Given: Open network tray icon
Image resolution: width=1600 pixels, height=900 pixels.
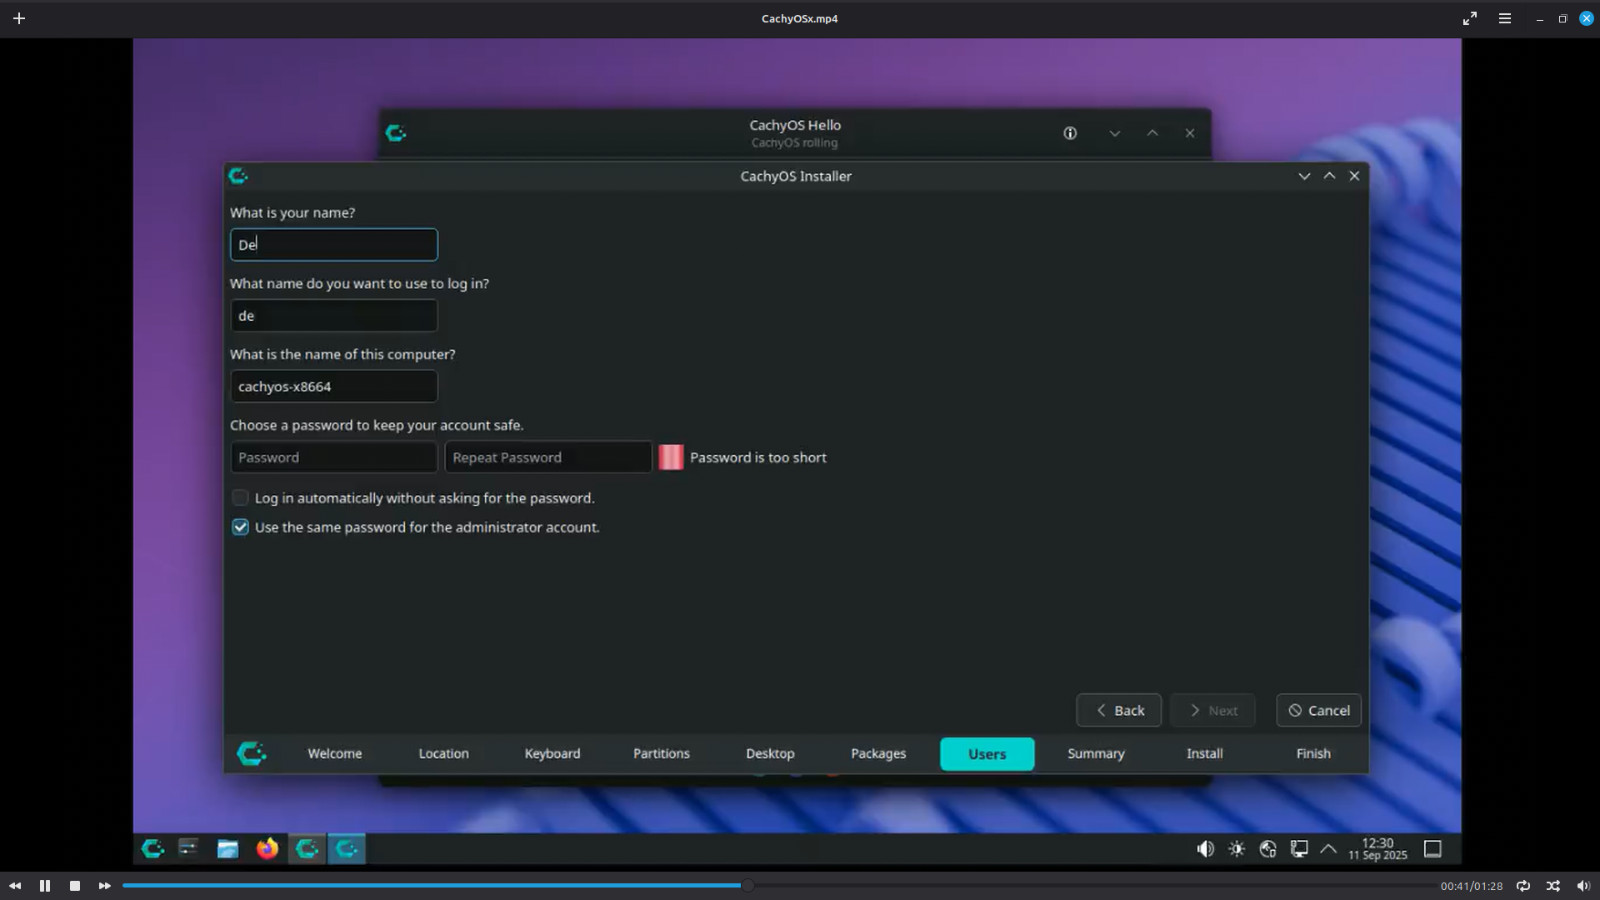Looking at the screenshot, I should click(x=1268, y=849).
